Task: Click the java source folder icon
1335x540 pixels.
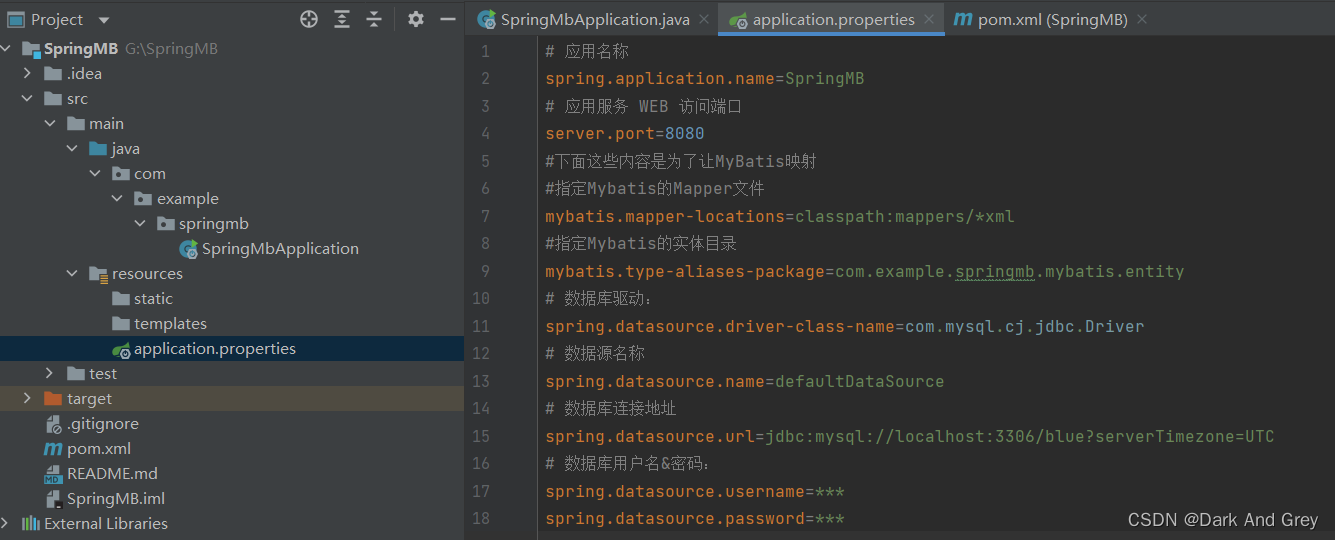Action: point(98,149)
